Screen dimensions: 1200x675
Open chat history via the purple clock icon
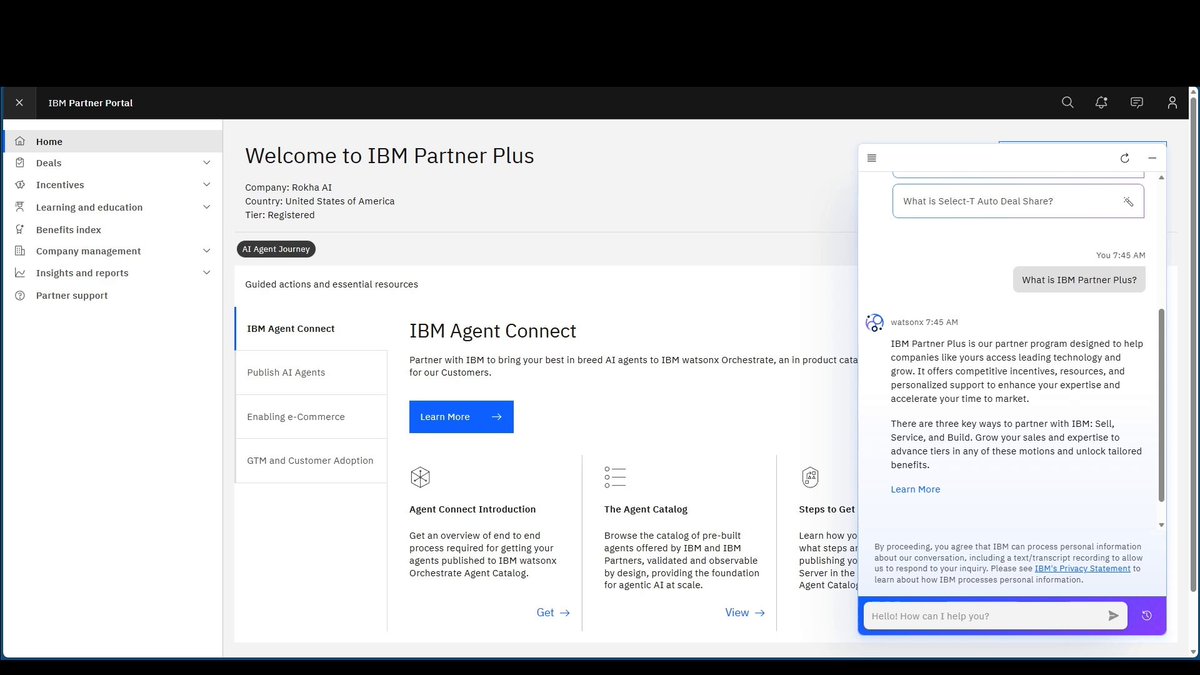1147,616
